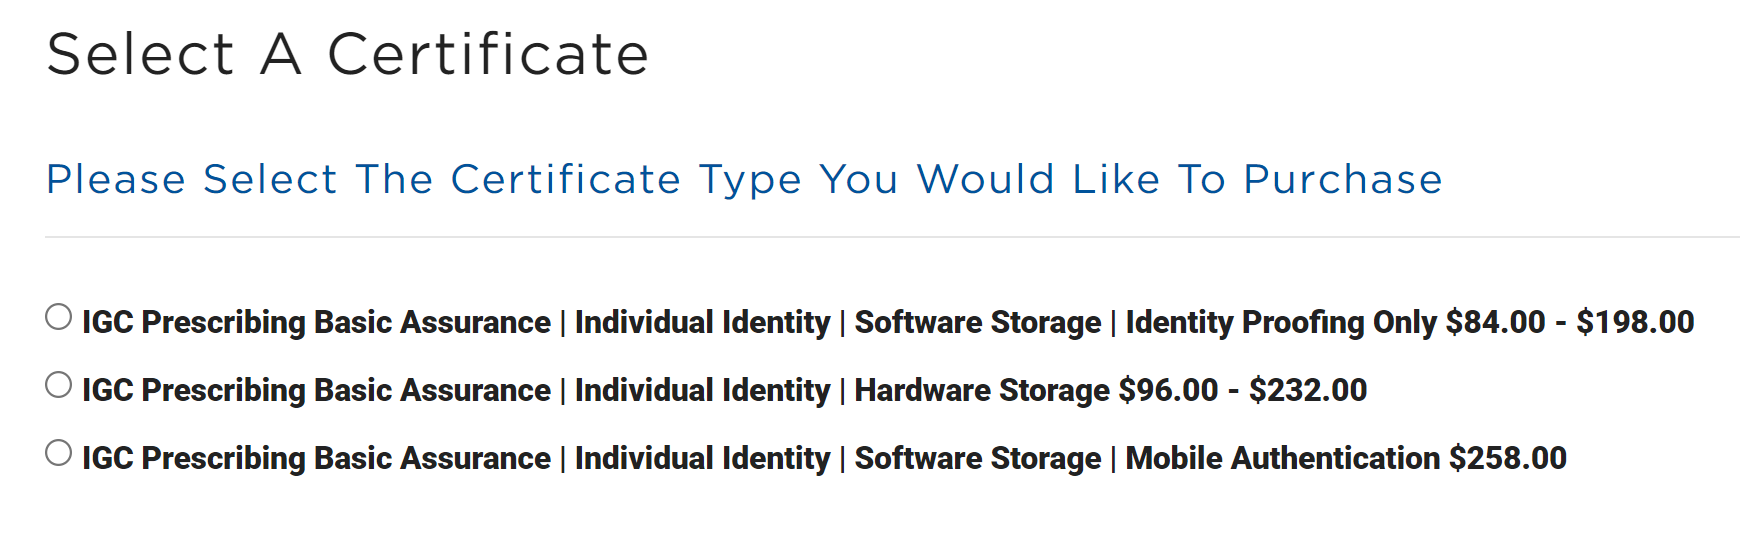1740x556 pixels.
Task: Click 'Software Storage' in the Mobile Authentication option
Action: click(x=978, y=459)
